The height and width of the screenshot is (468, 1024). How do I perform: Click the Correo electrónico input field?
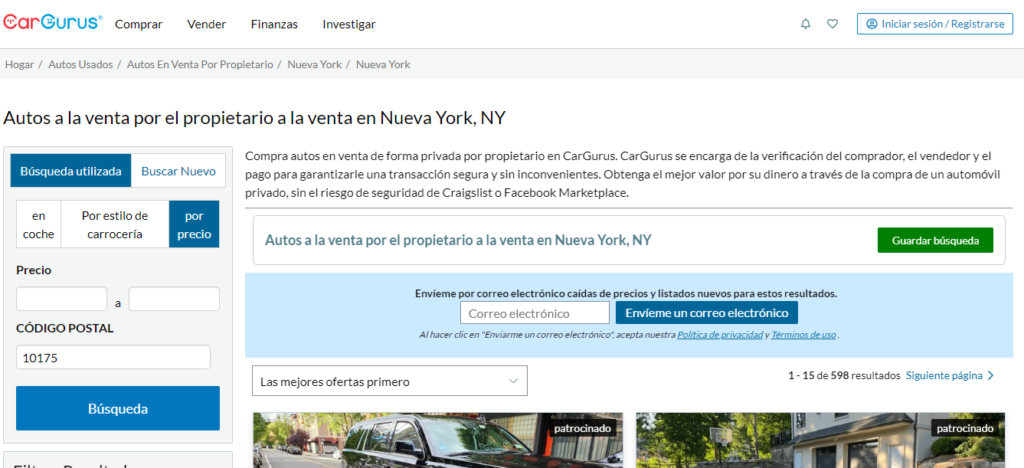click(535, 313)
